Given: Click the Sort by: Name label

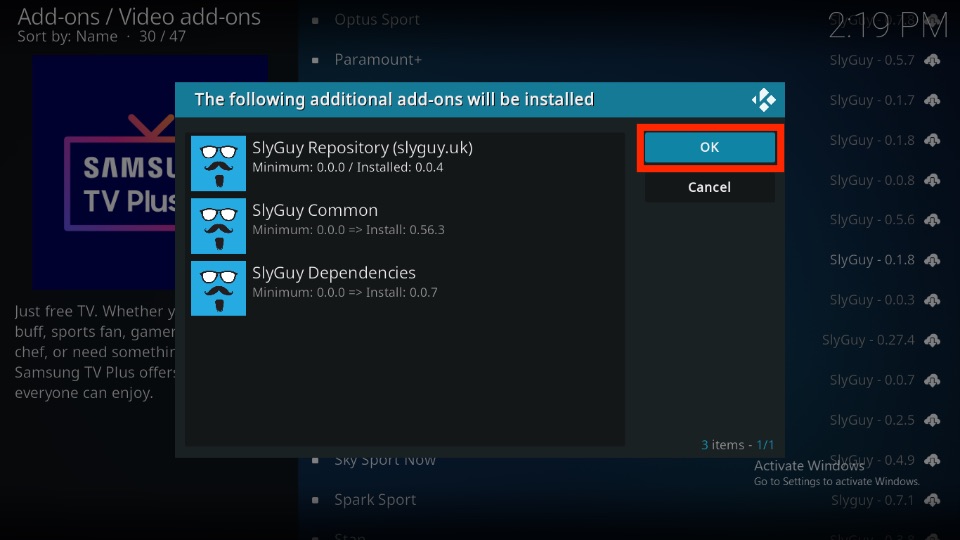Looking at the screenshot, I should point(67,37).
